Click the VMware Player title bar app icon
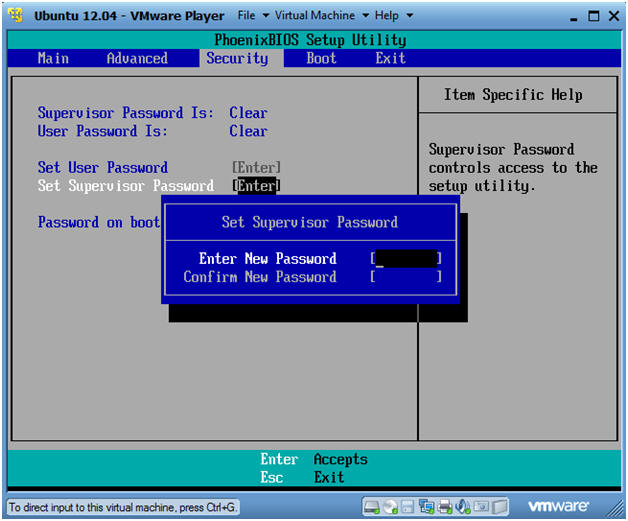The width and height of the screenshot is (628, 521). click(16, 15)
